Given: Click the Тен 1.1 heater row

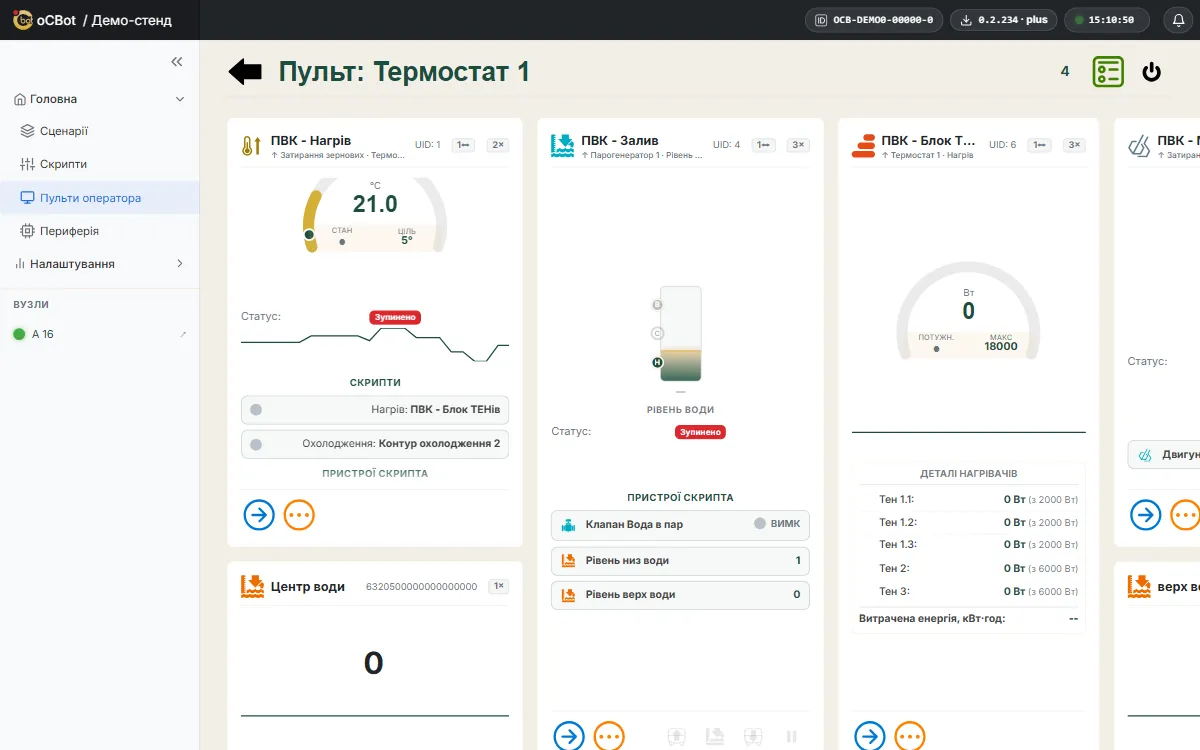Looking at the screenshot, I should [968, 499].
